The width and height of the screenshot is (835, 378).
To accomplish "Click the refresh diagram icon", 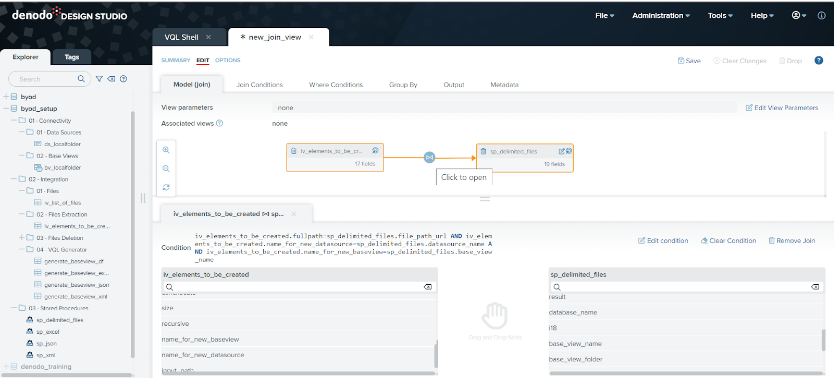I will 166,187.
